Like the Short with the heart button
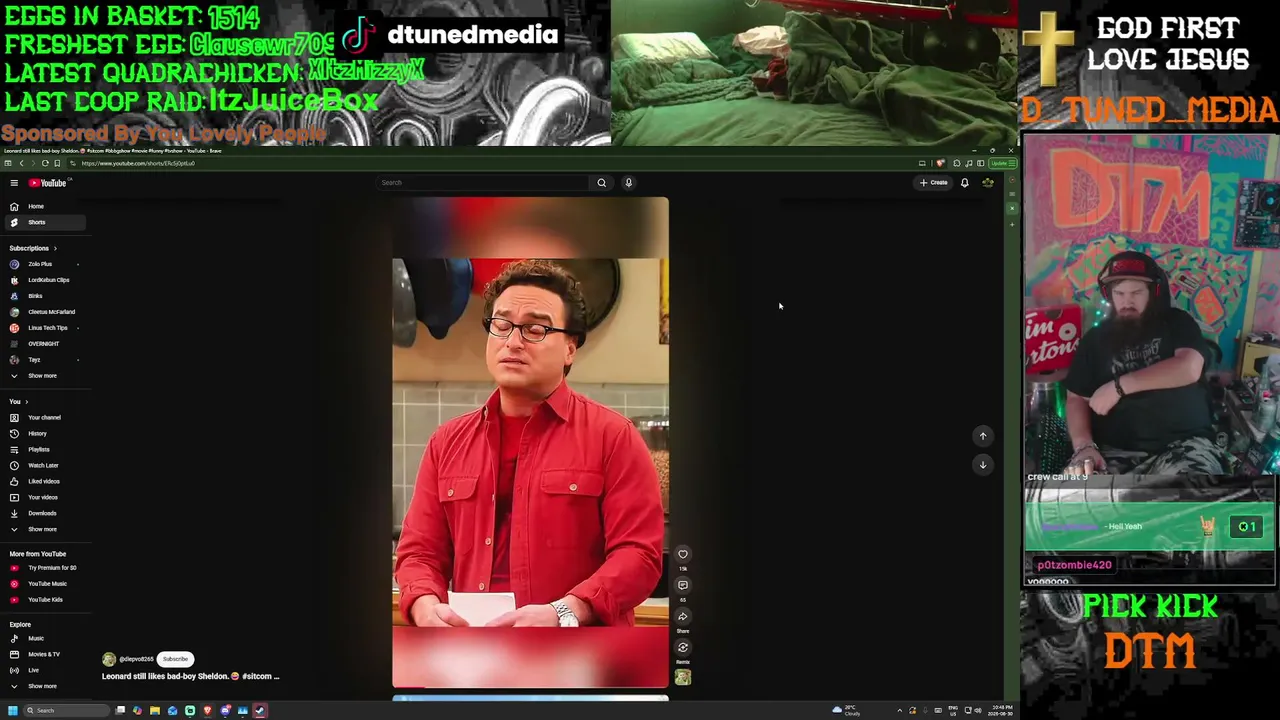Screen dimensions: 1280x720 [683, 554]
